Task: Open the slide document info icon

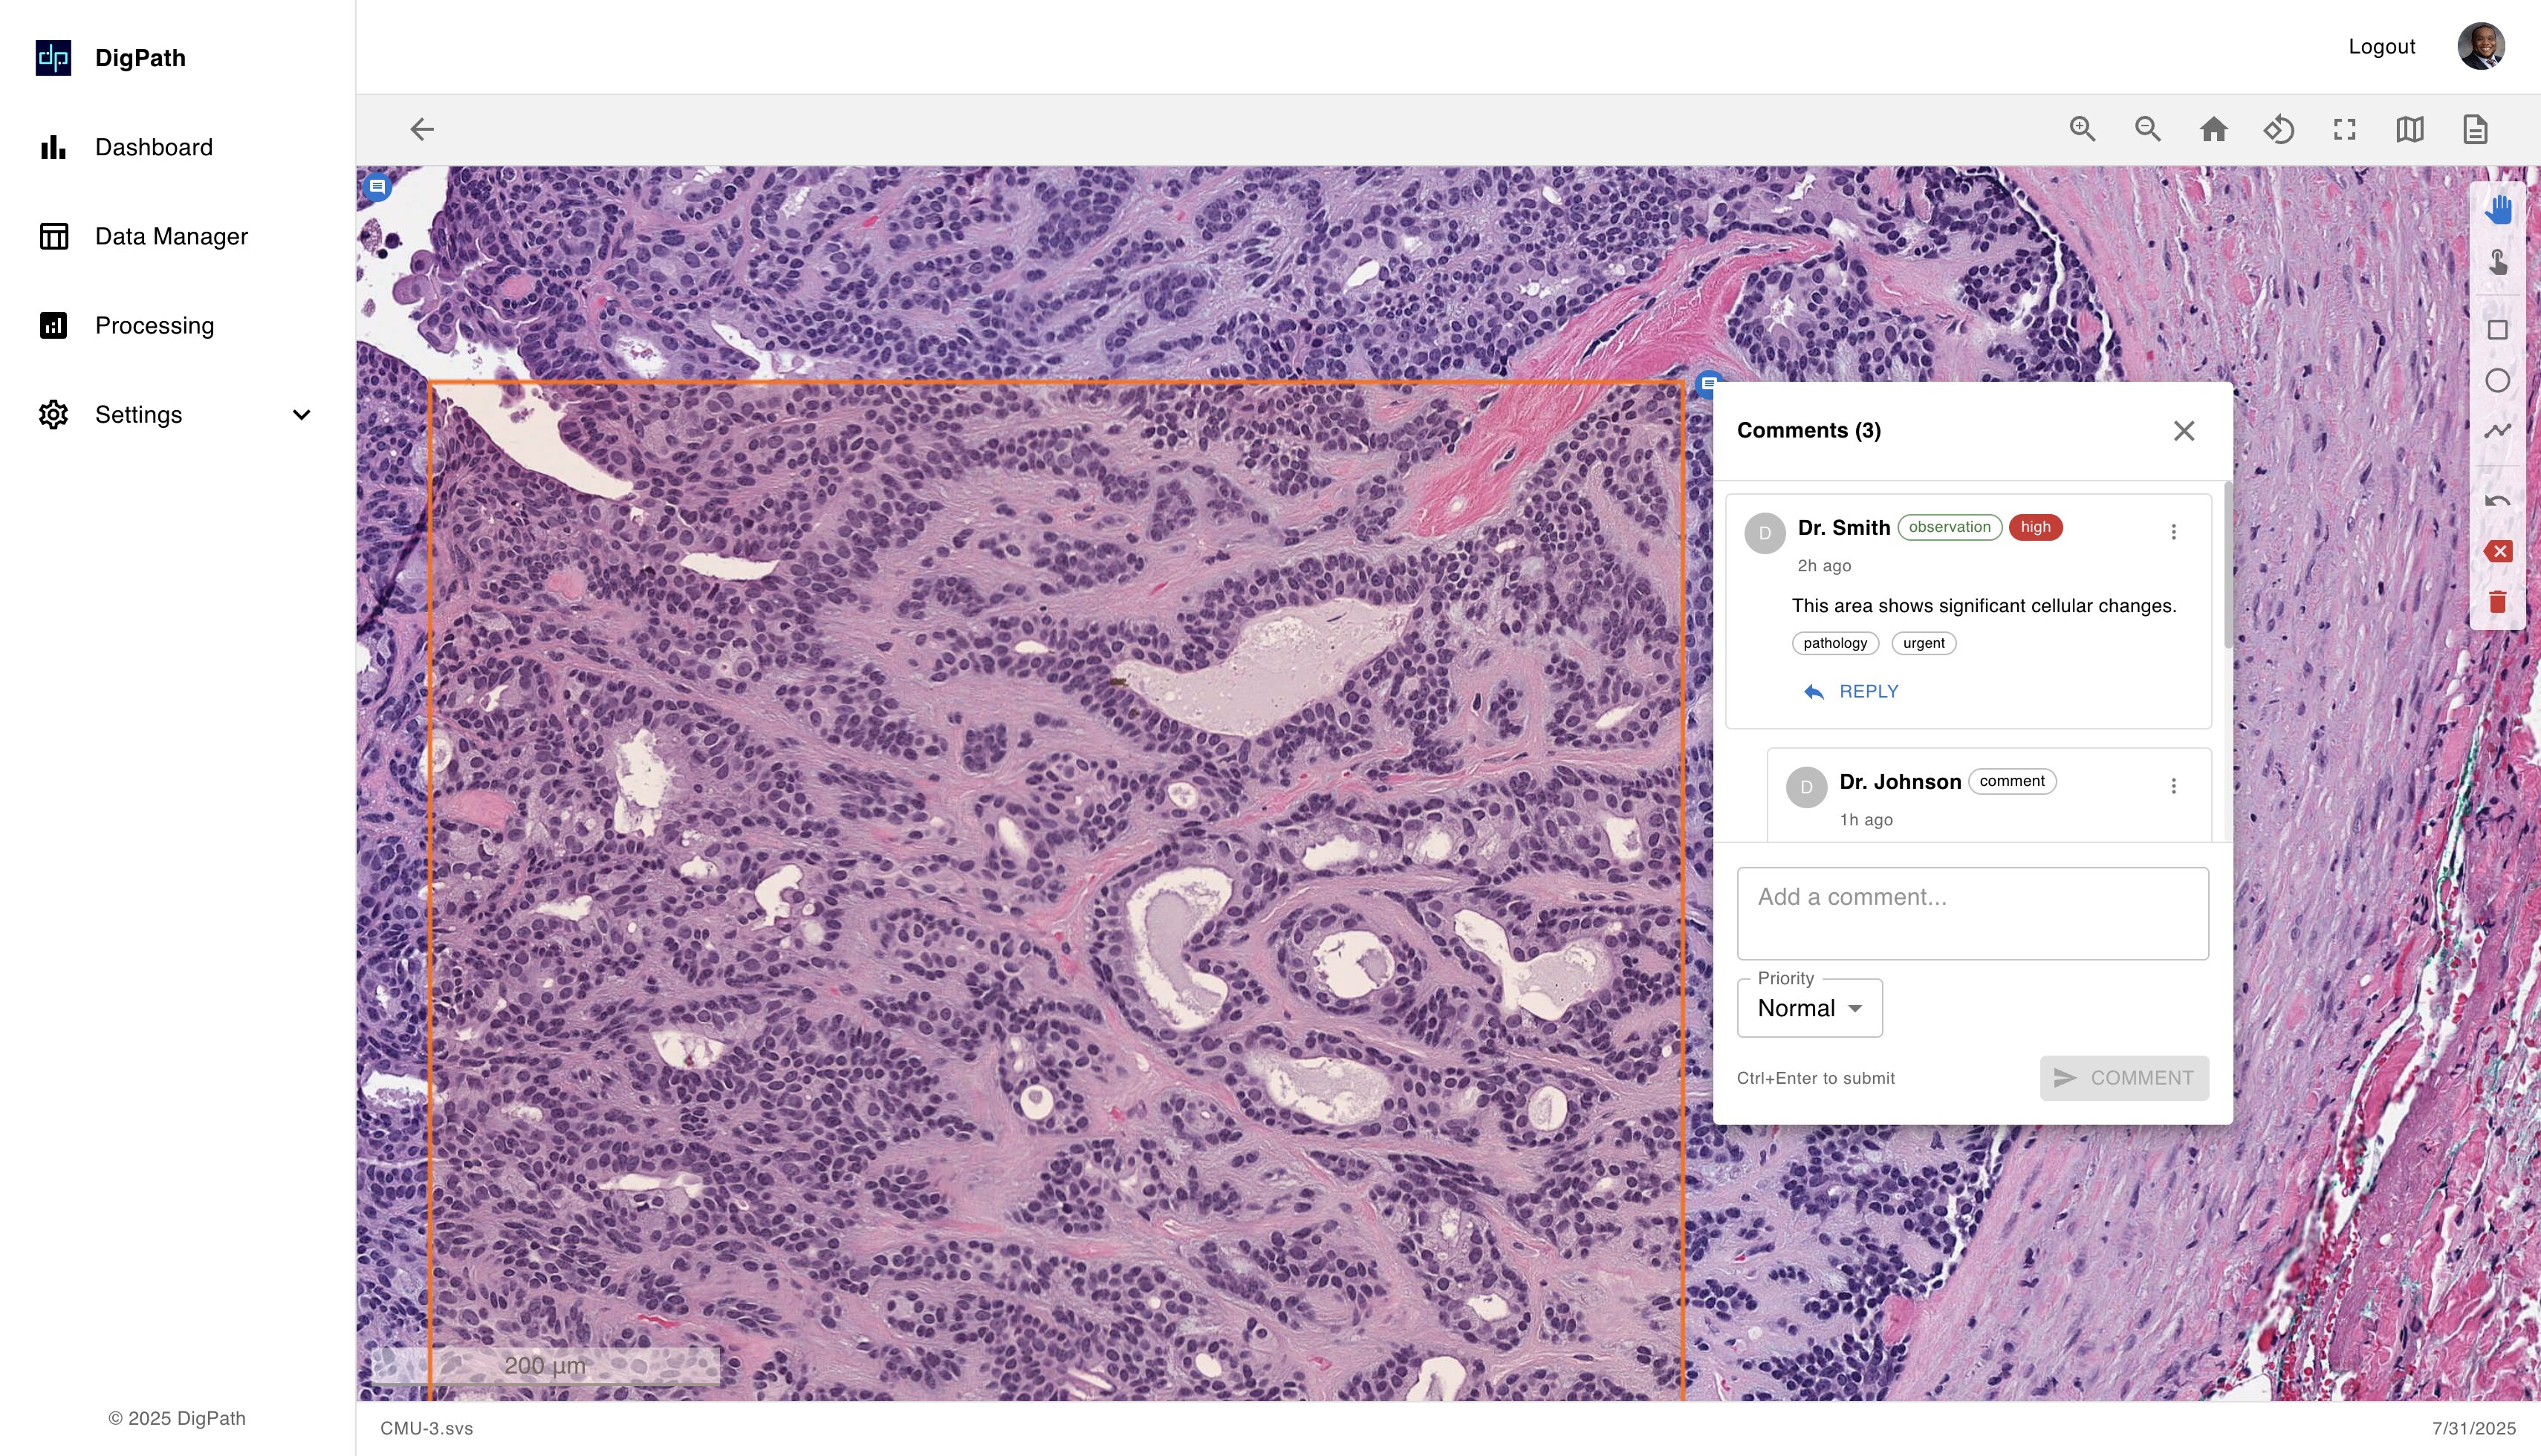Action: [2475, 129]
